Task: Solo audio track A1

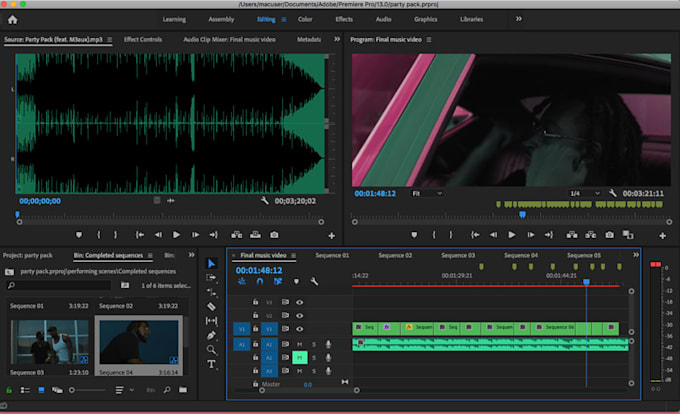Action: [x=314, y=344]
